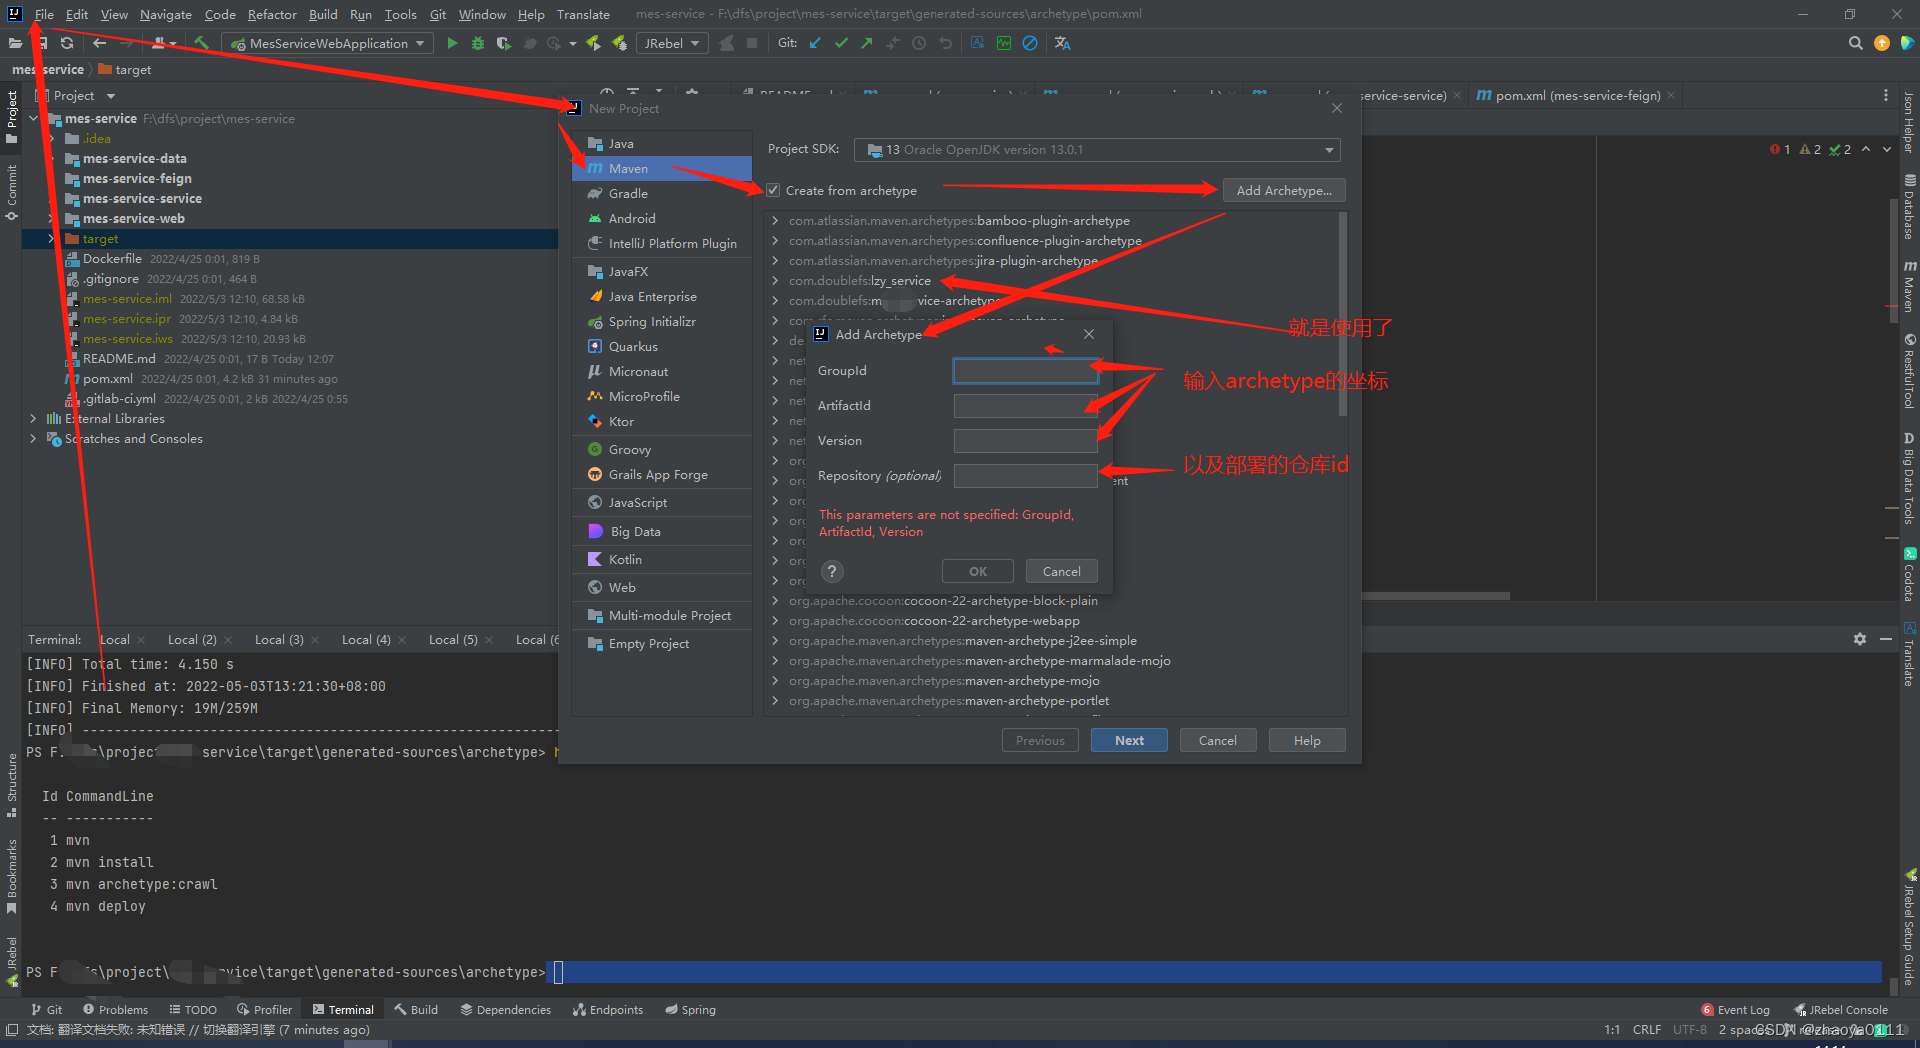Viewport: 1920px width, 1048px height.
Task: Close the Add Archetype dialog
Action: (x=1089, y=334)
